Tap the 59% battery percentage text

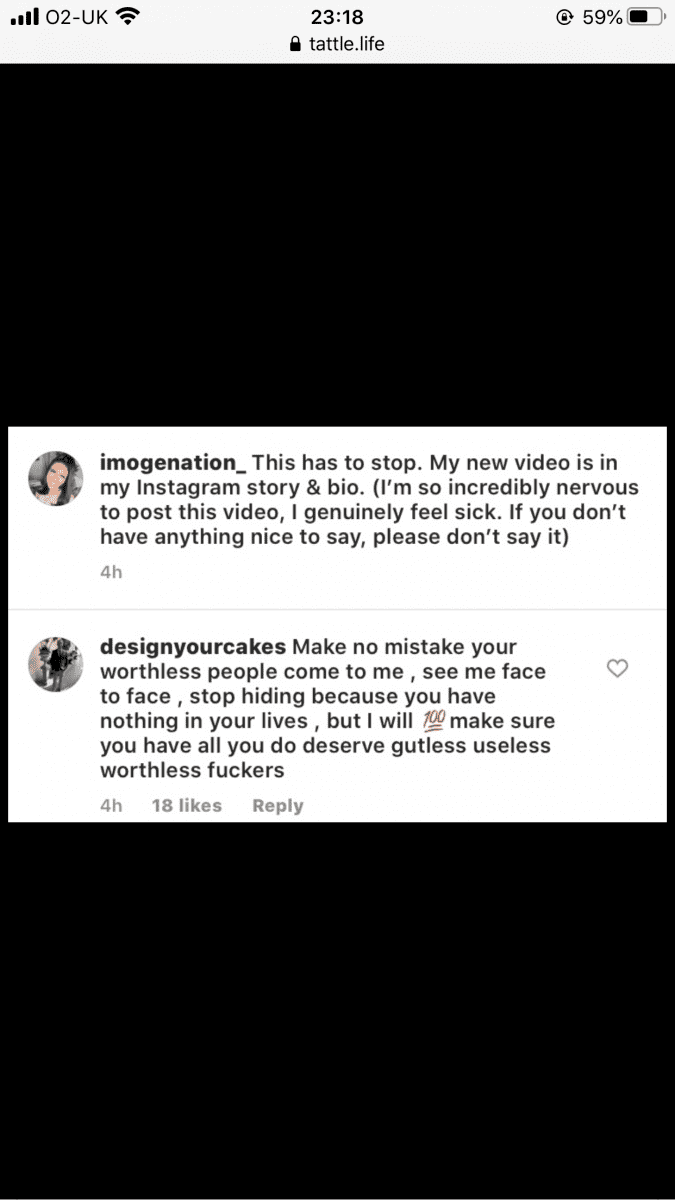pos(602,16)
